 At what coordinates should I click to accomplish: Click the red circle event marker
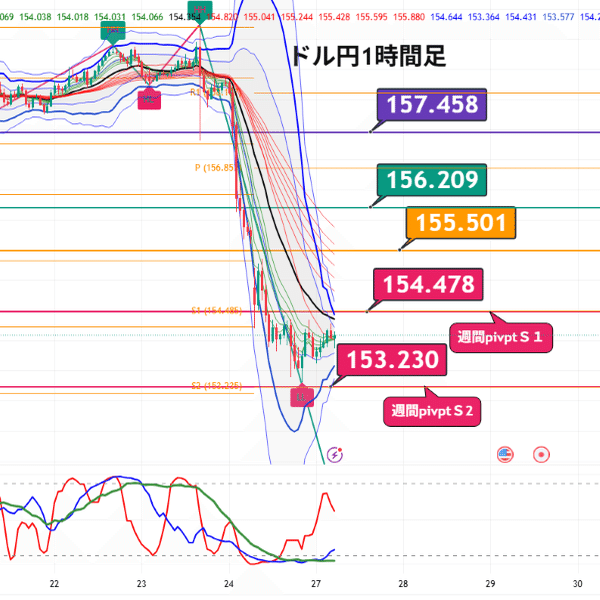(541, 455)
